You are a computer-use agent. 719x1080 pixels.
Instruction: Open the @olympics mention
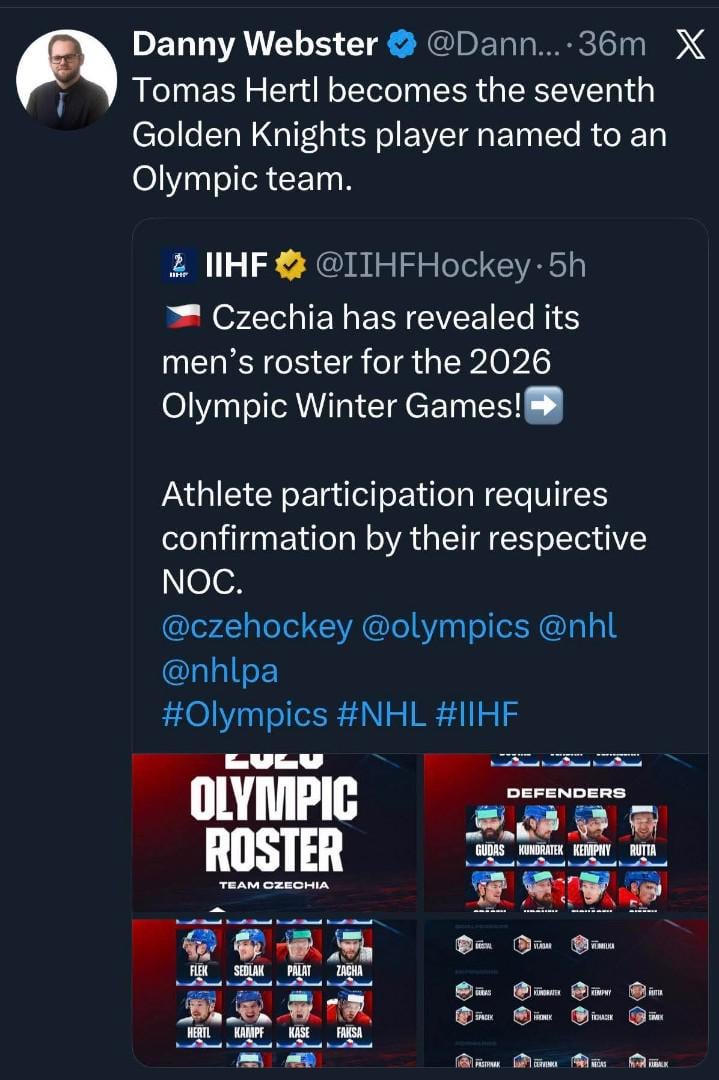tap(445, 626)
